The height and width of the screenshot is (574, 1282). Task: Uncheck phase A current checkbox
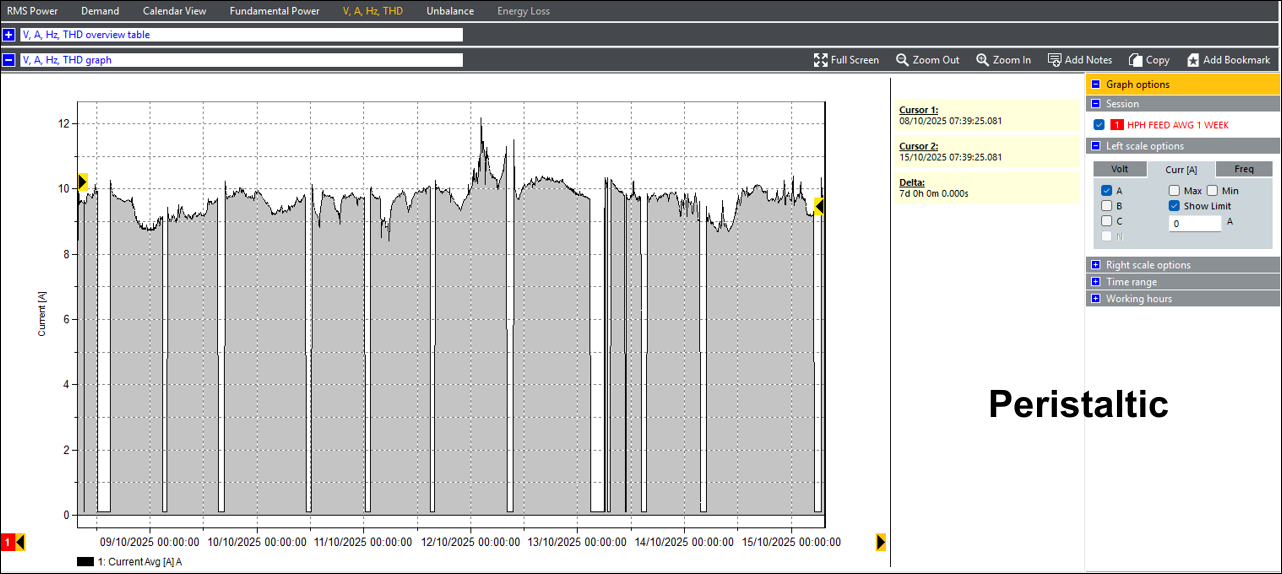(x=1107, y=191)
